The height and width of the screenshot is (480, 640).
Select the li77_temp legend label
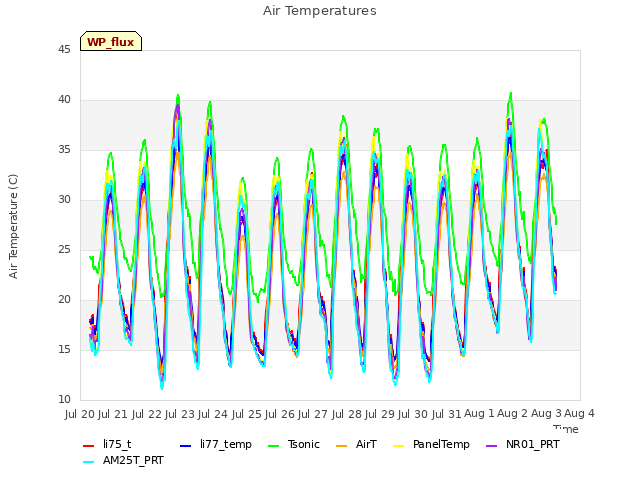226,444
